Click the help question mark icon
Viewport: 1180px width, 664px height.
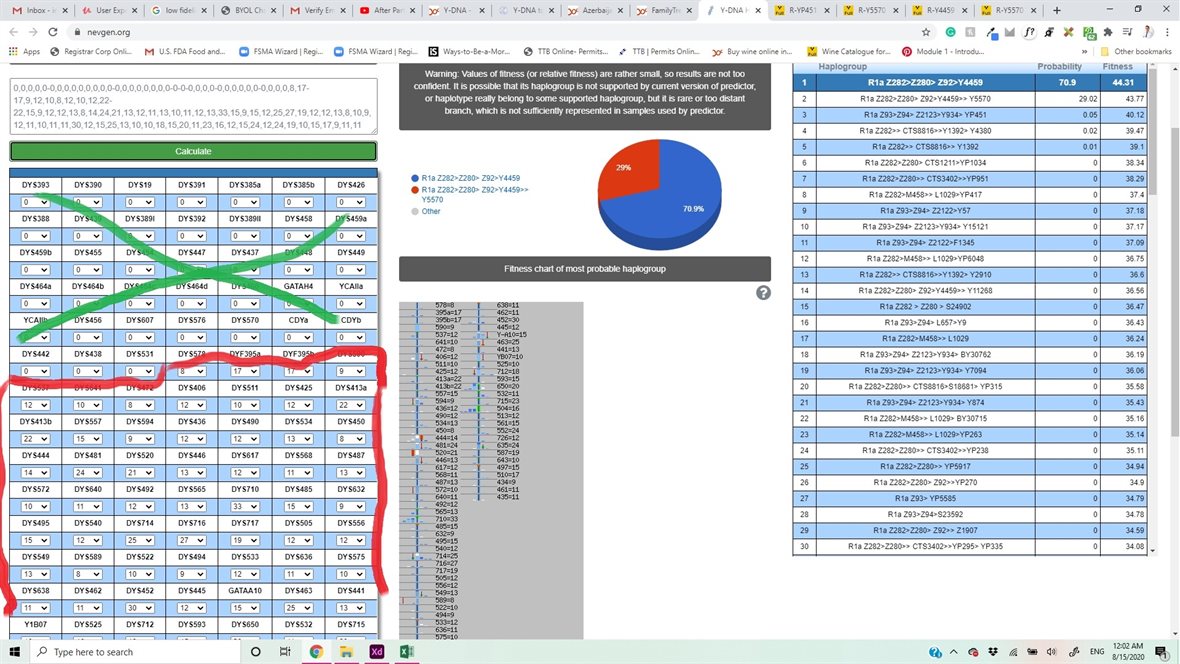click(x=763, y=293)
